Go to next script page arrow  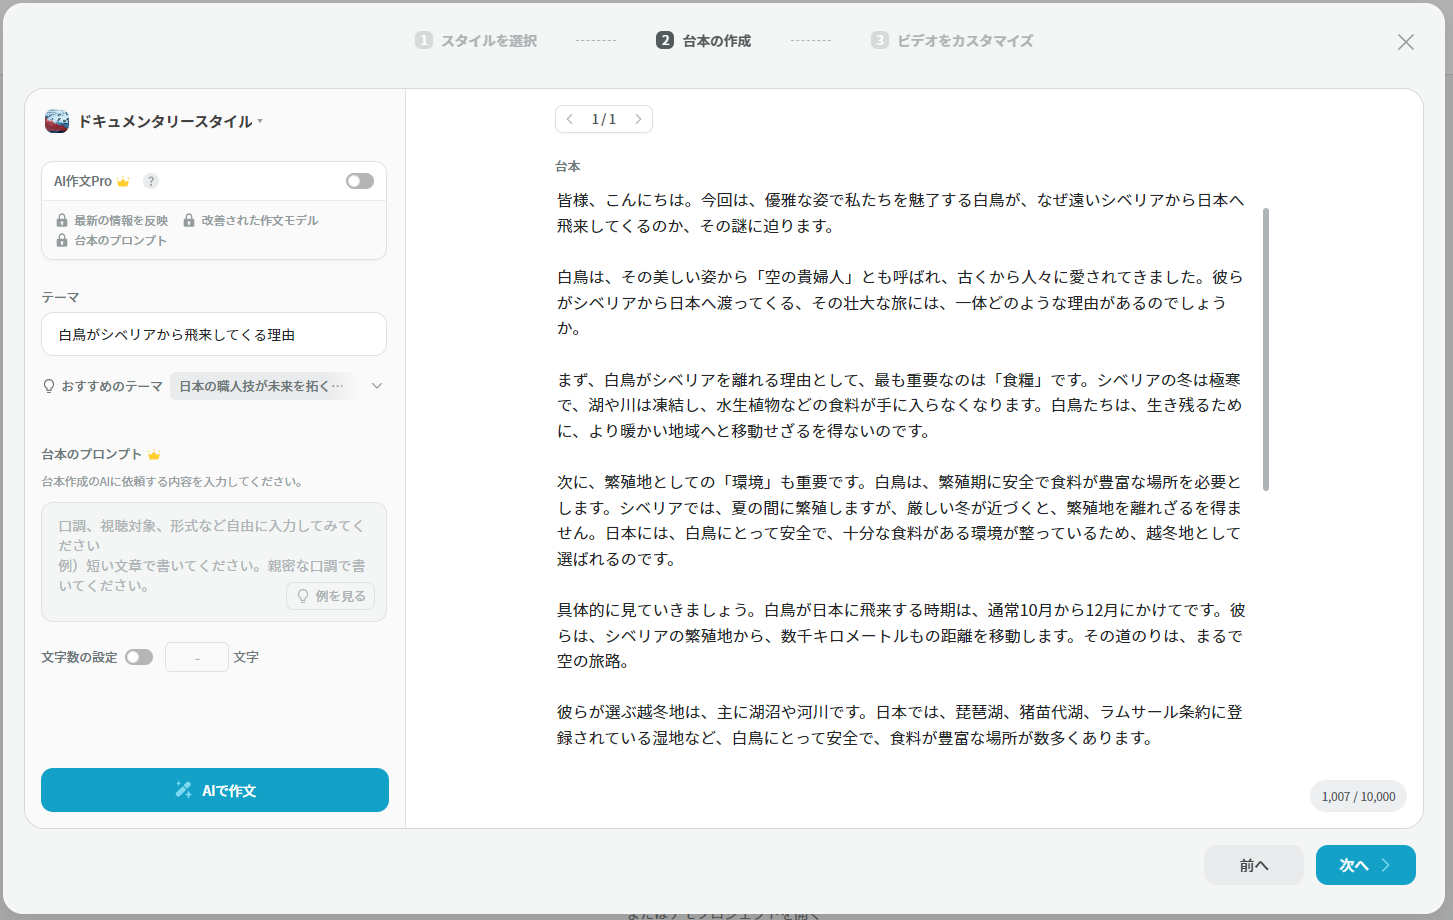[638, 119]
